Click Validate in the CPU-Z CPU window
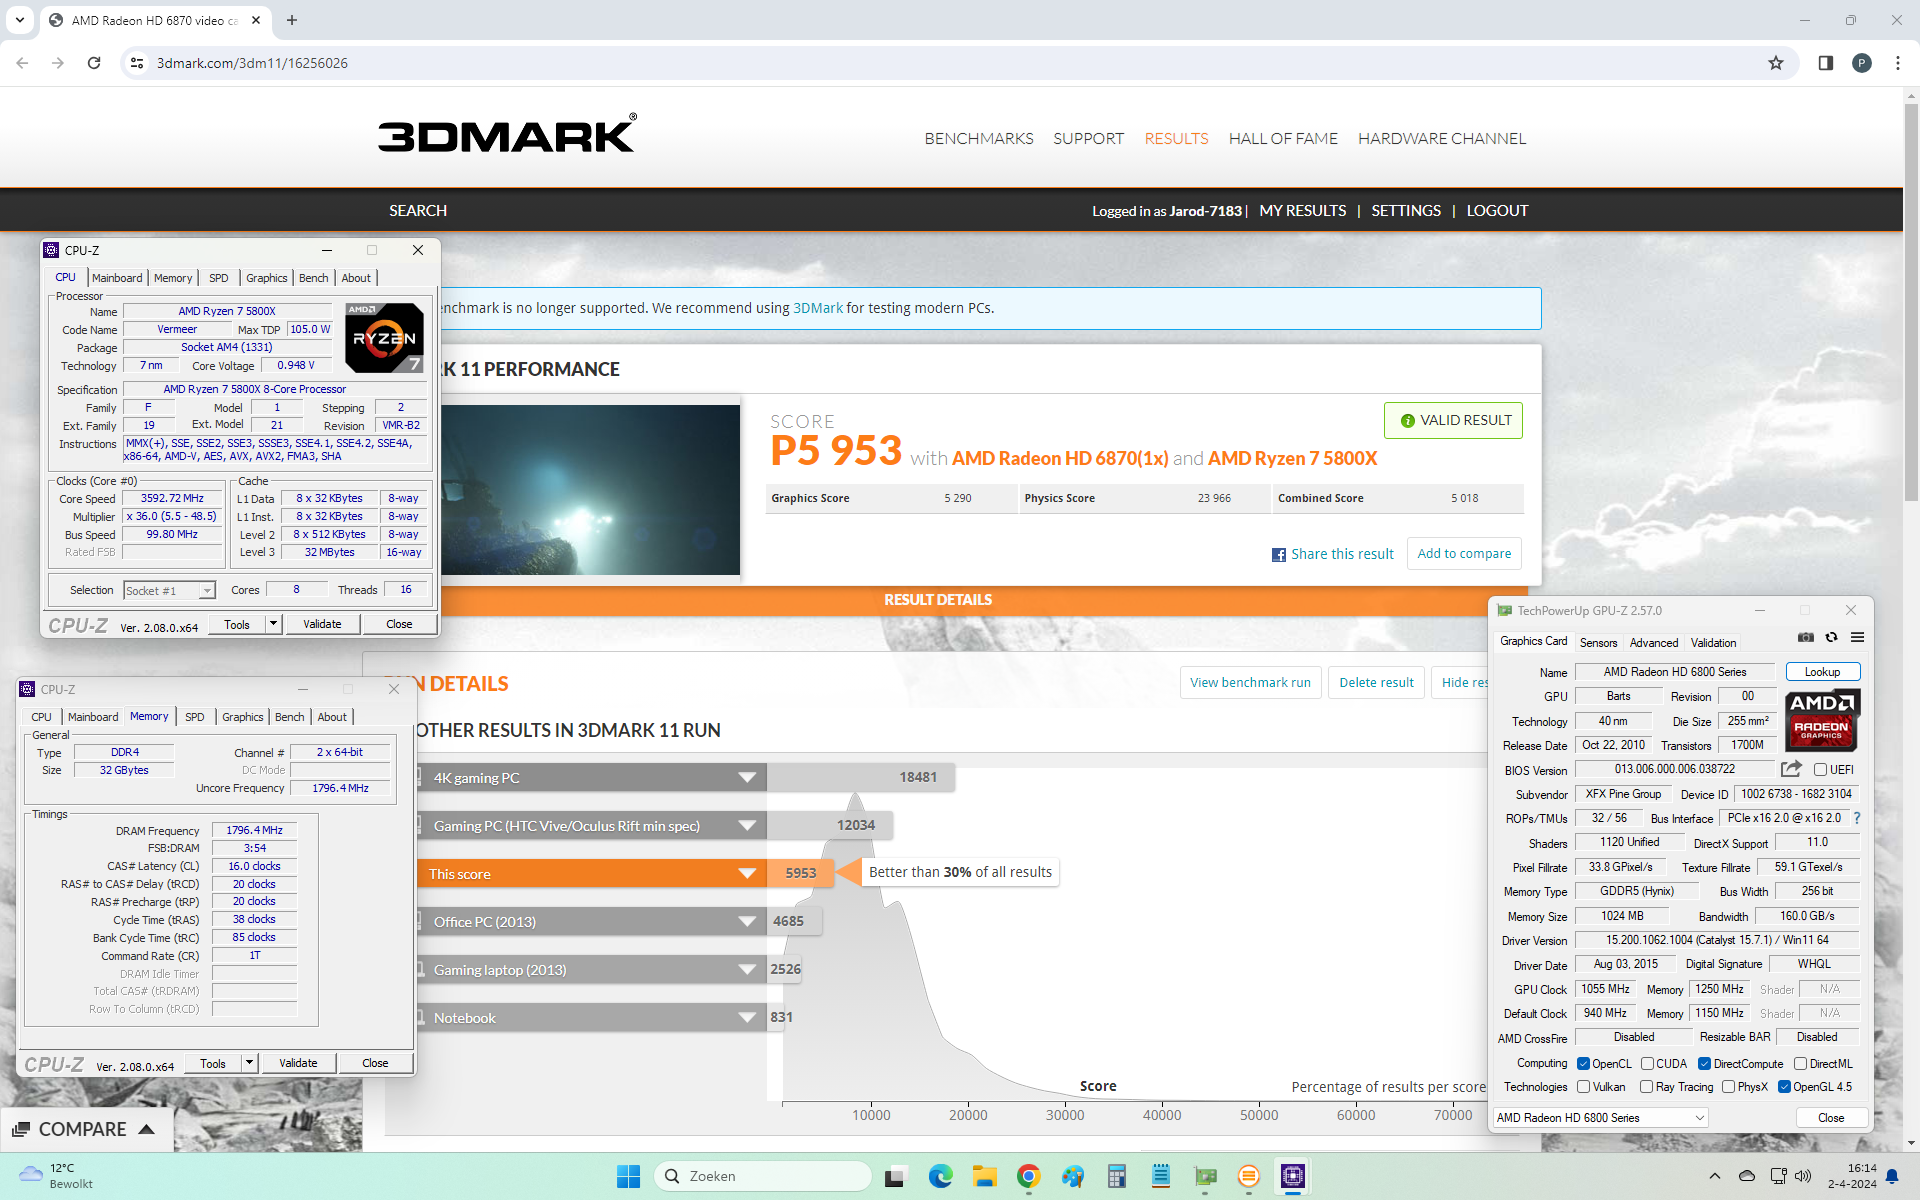Viewport: 1920px width, 1200px height. (322, 623)
